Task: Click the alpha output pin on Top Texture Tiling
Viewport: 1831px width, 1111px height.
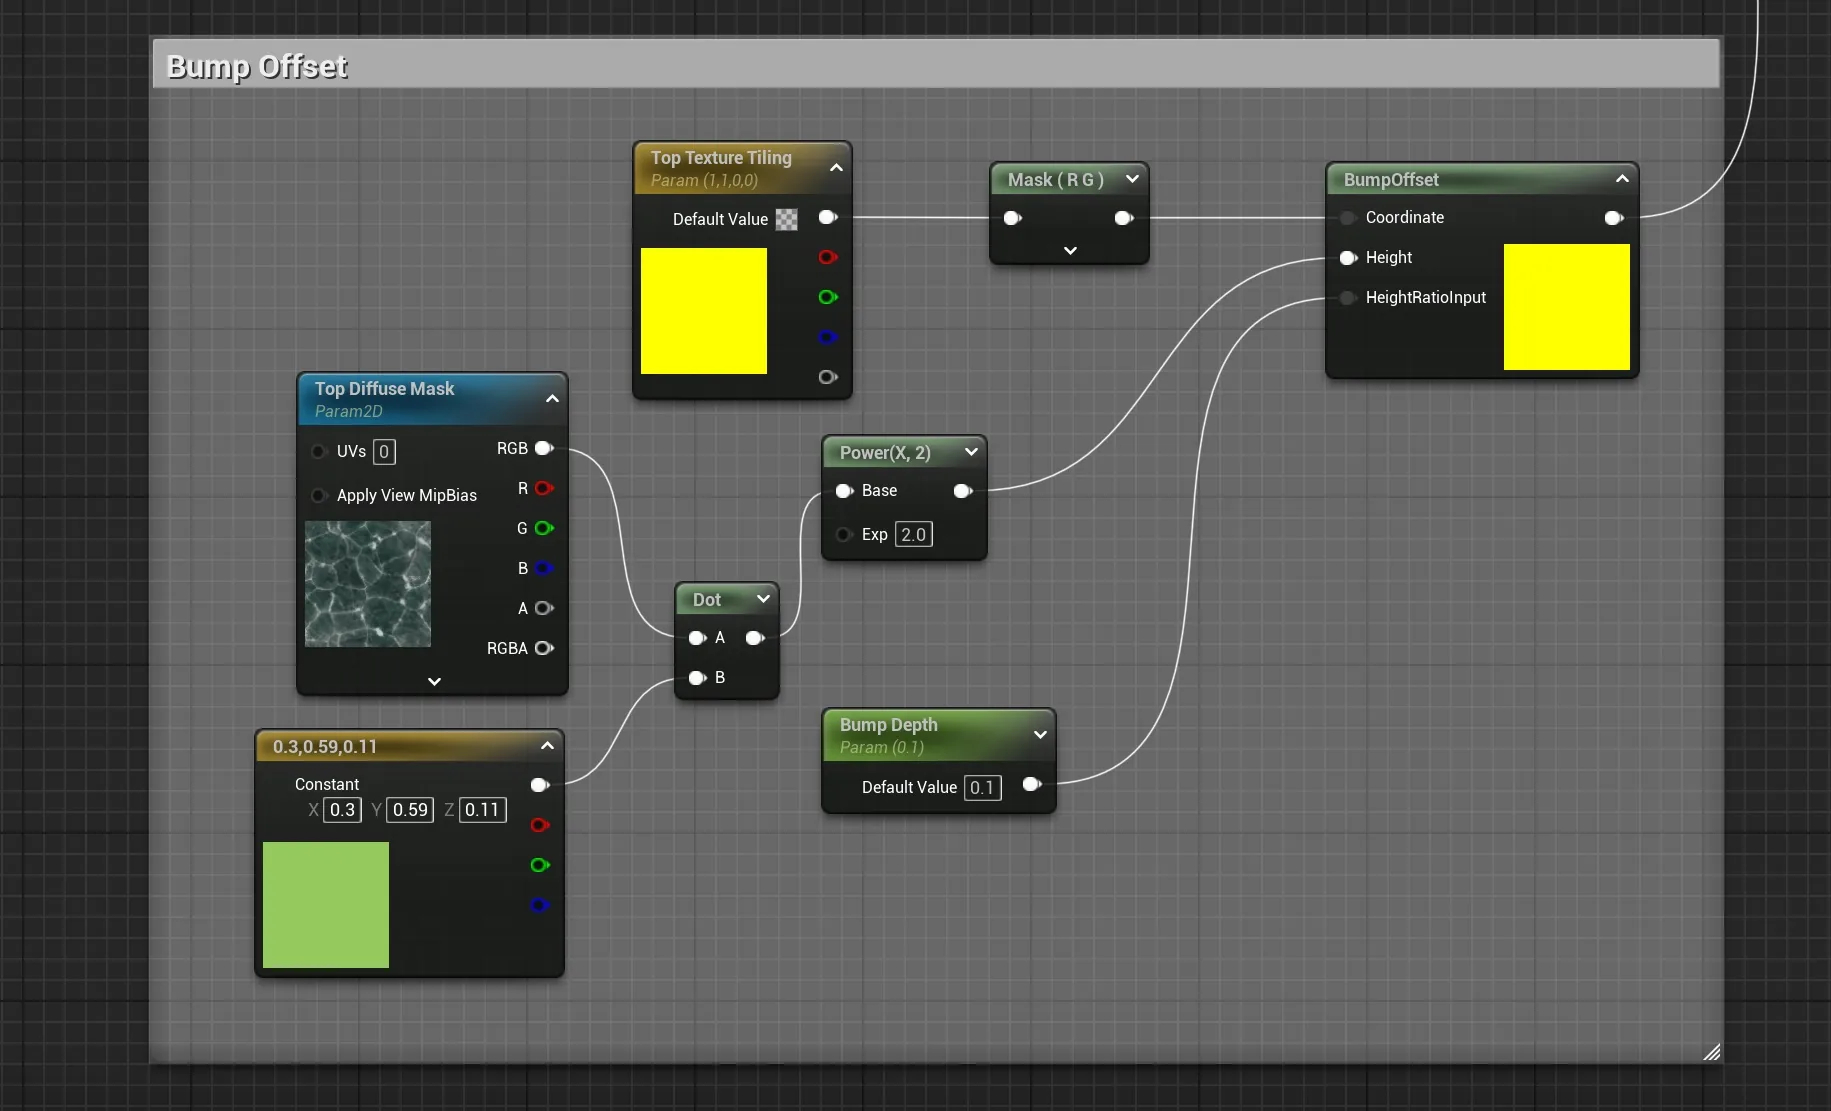Action: (827, 377)
